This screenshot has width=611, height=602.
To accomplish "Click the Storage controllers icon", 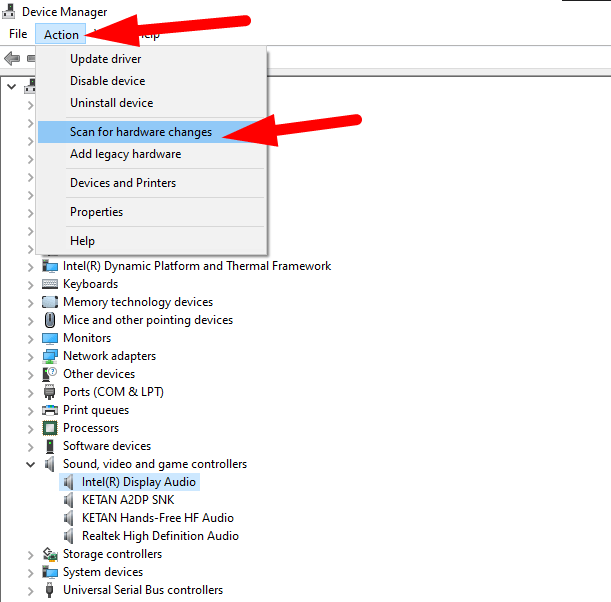I will tap(50, 554).
